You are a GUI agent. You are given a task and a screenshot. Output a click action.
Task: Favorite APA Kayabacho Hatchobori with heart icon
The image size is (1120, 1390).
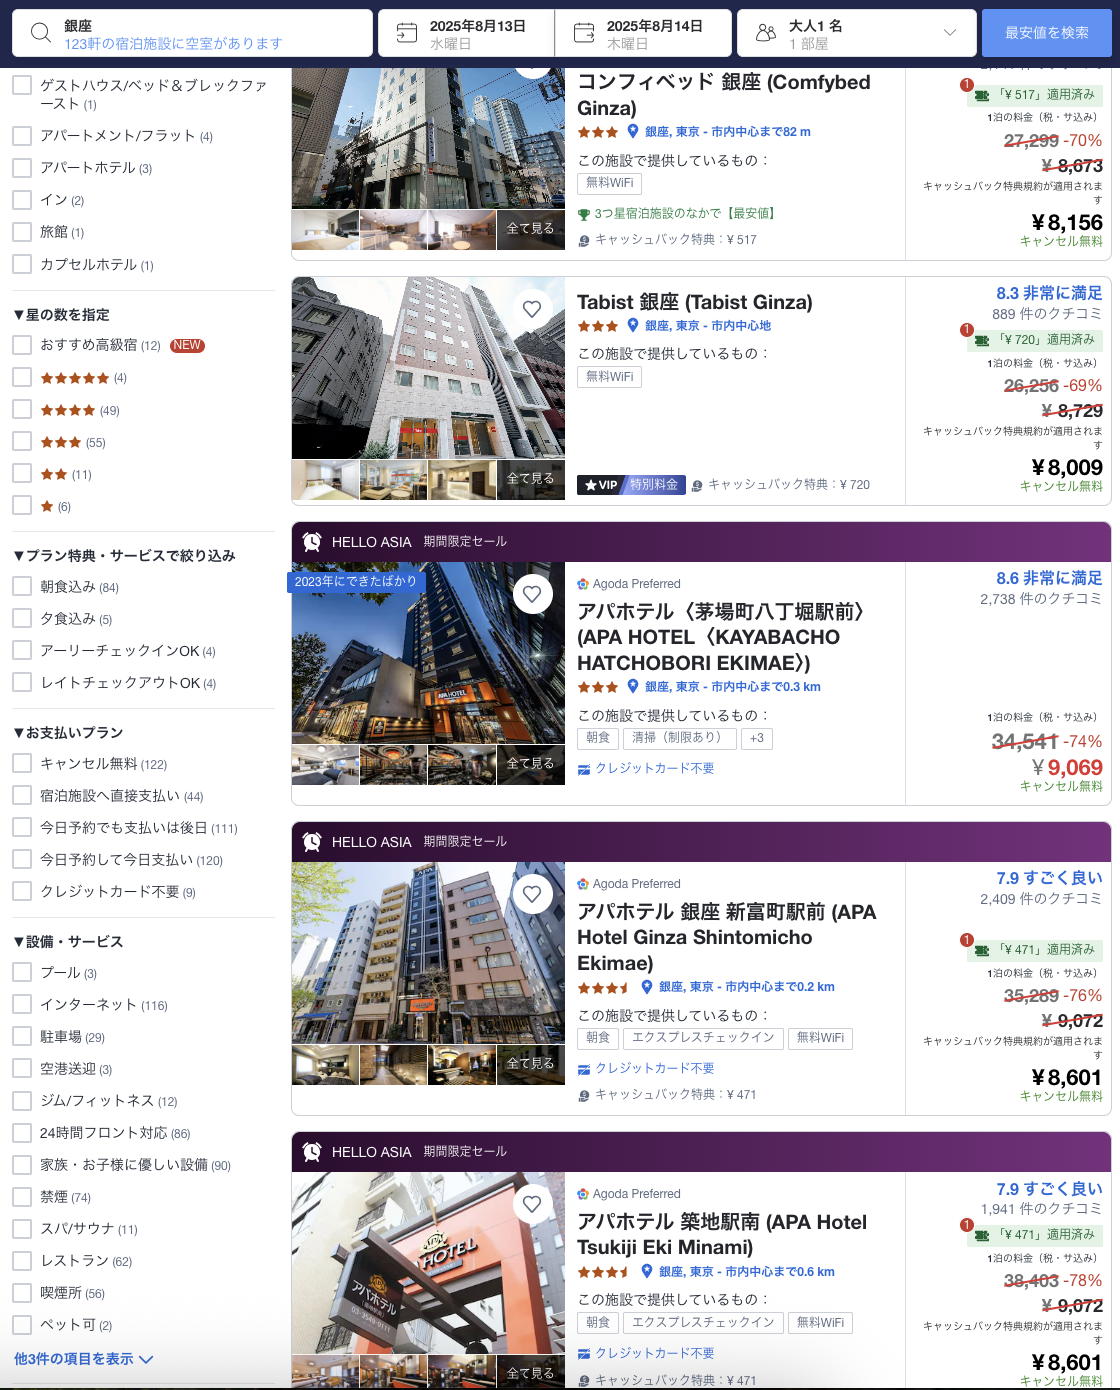pyautogui.click(x=532, y=594)
